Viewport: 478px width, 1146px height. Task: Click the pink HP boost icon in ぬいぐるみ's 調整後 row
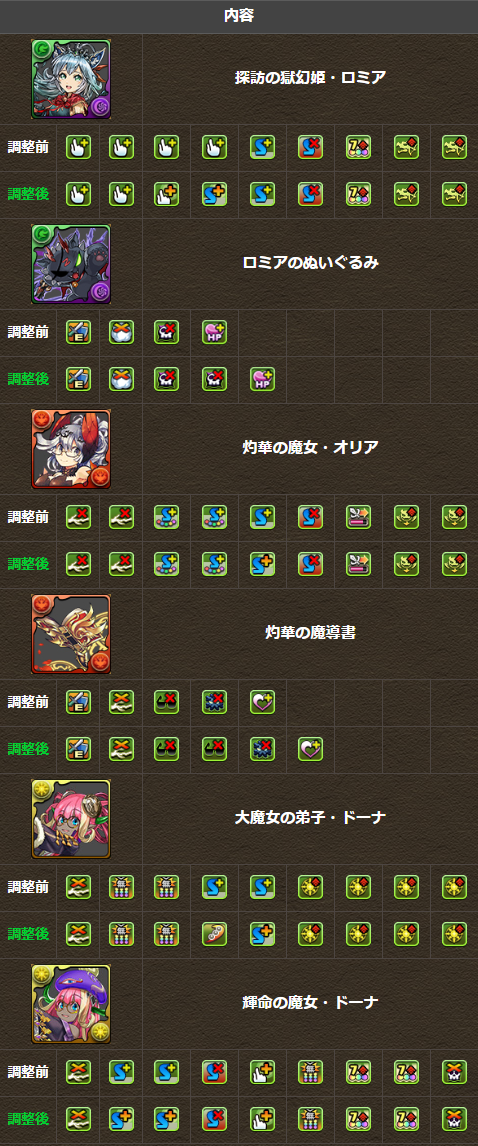pyautogui.click(x=262, y=379)
